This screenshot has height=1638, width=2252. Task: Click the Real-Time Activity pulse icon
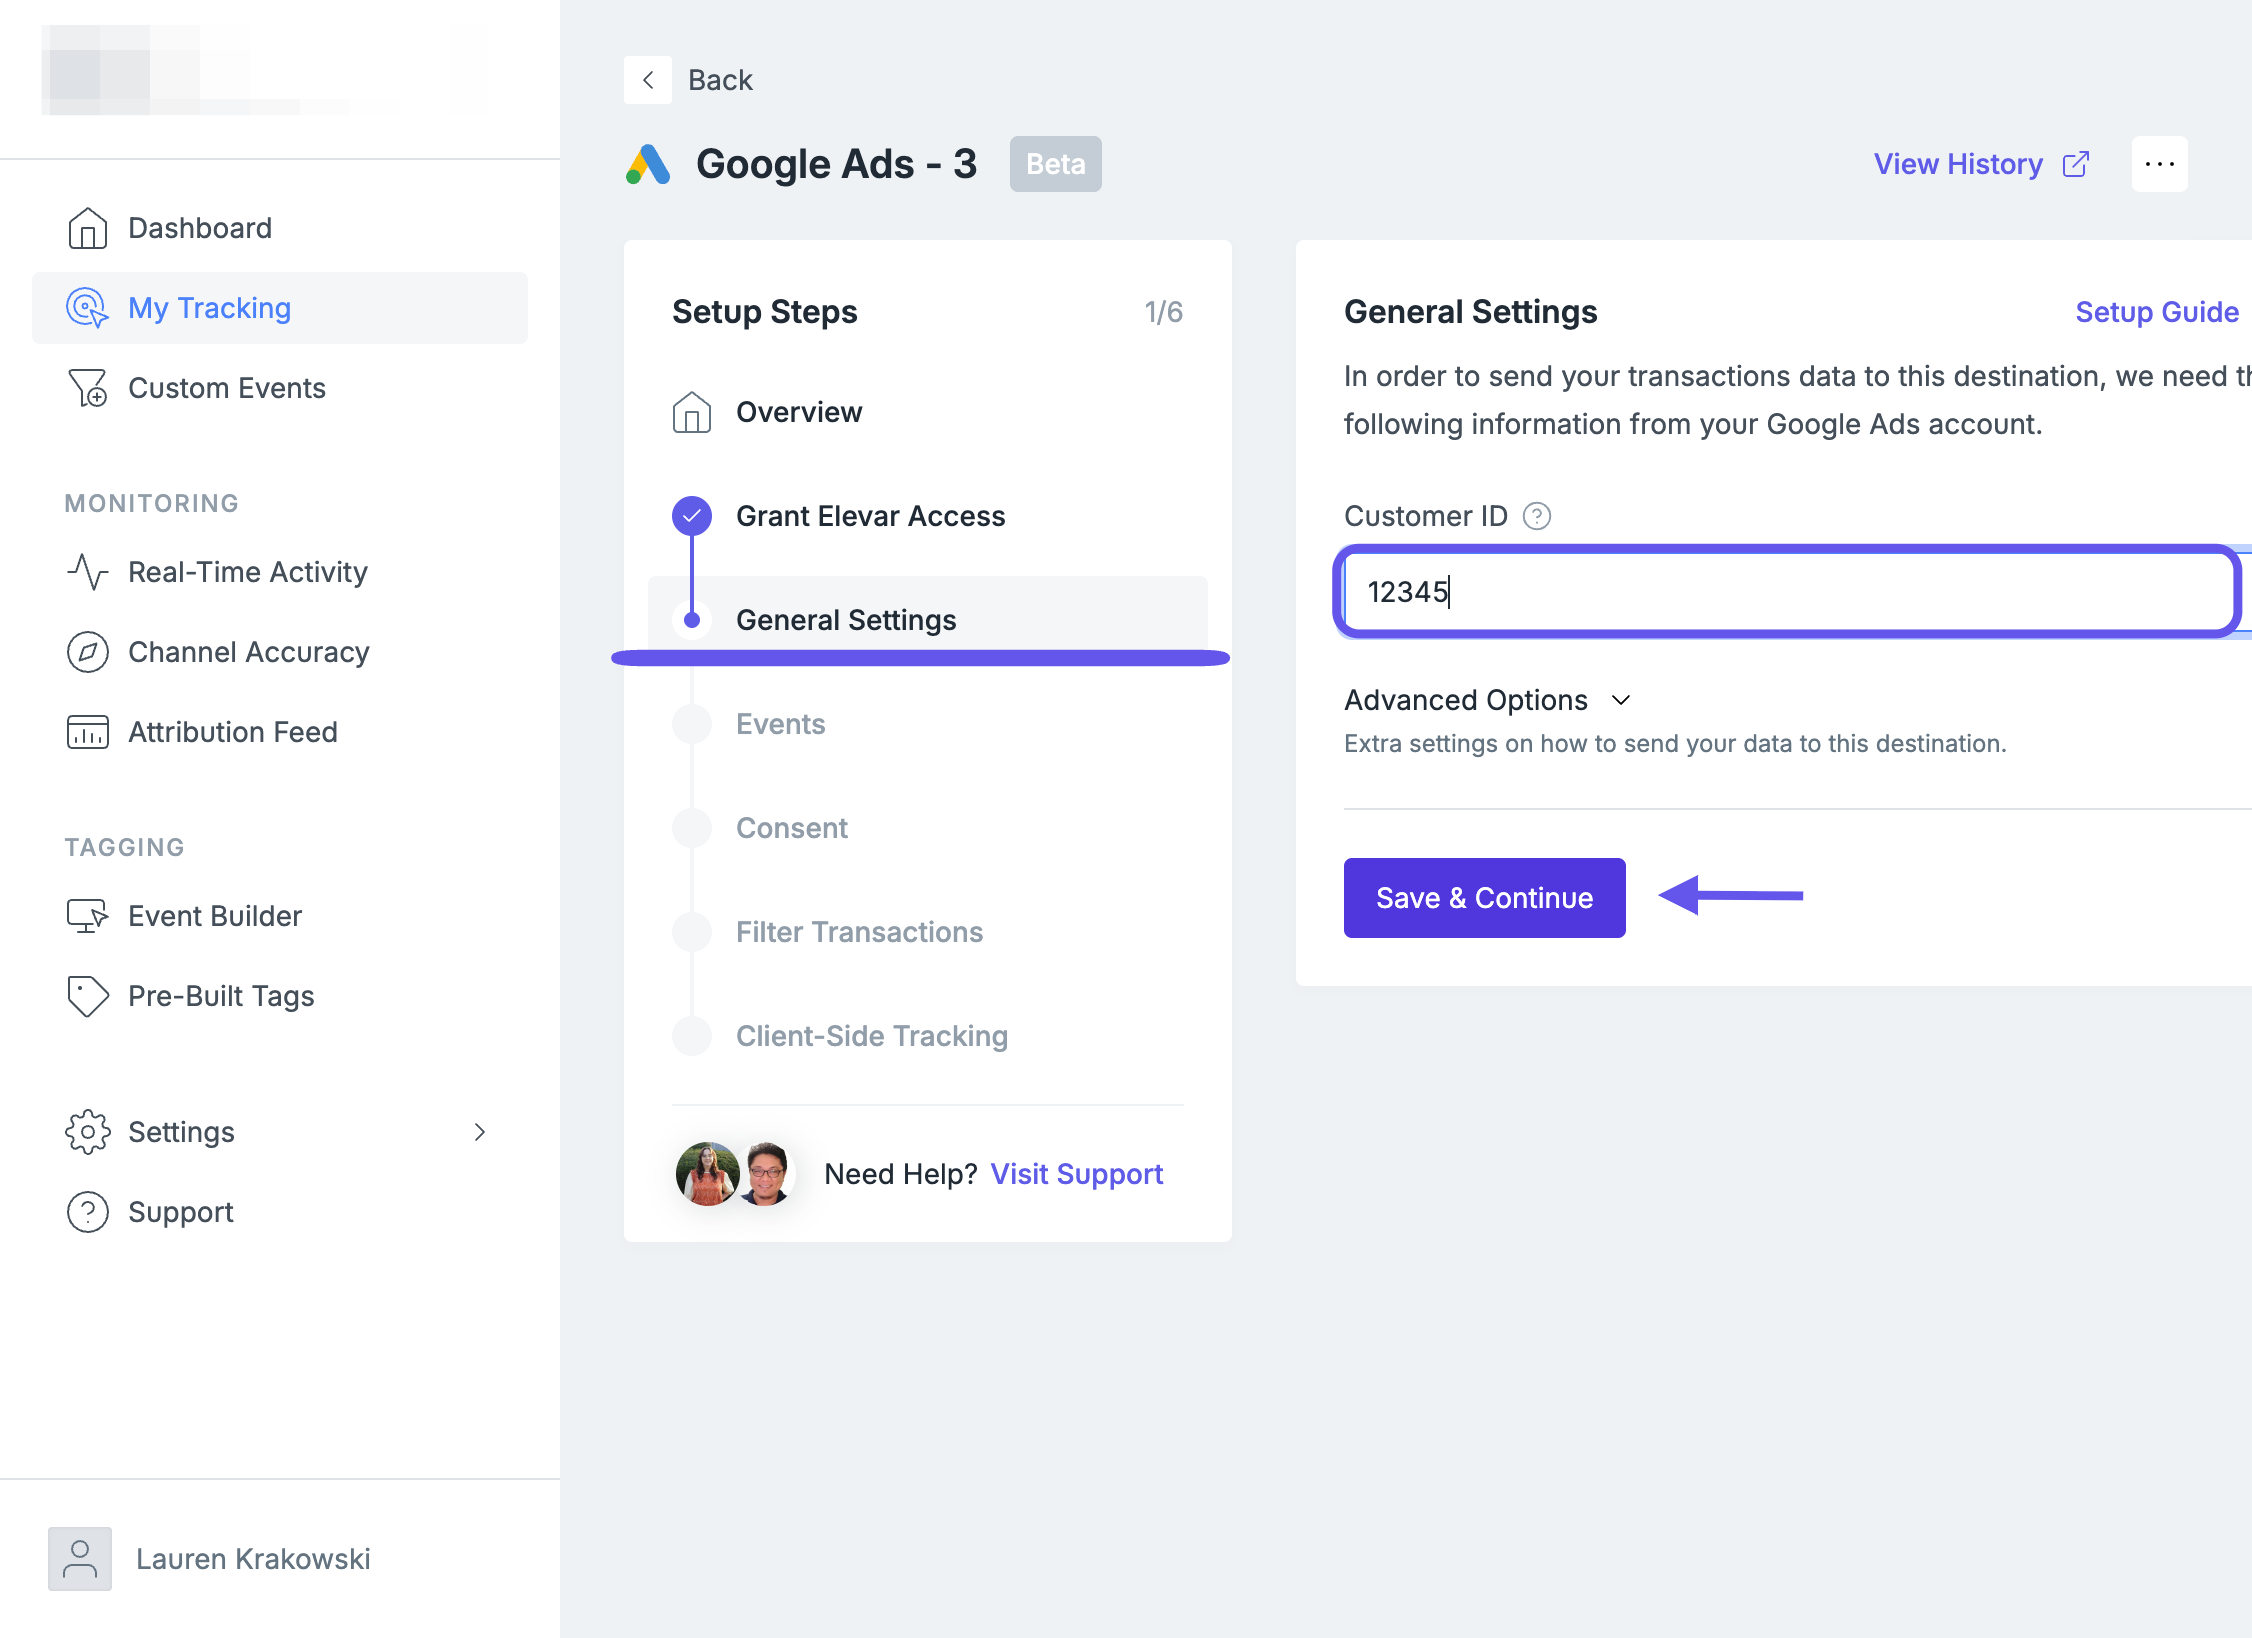click(88, 572)
